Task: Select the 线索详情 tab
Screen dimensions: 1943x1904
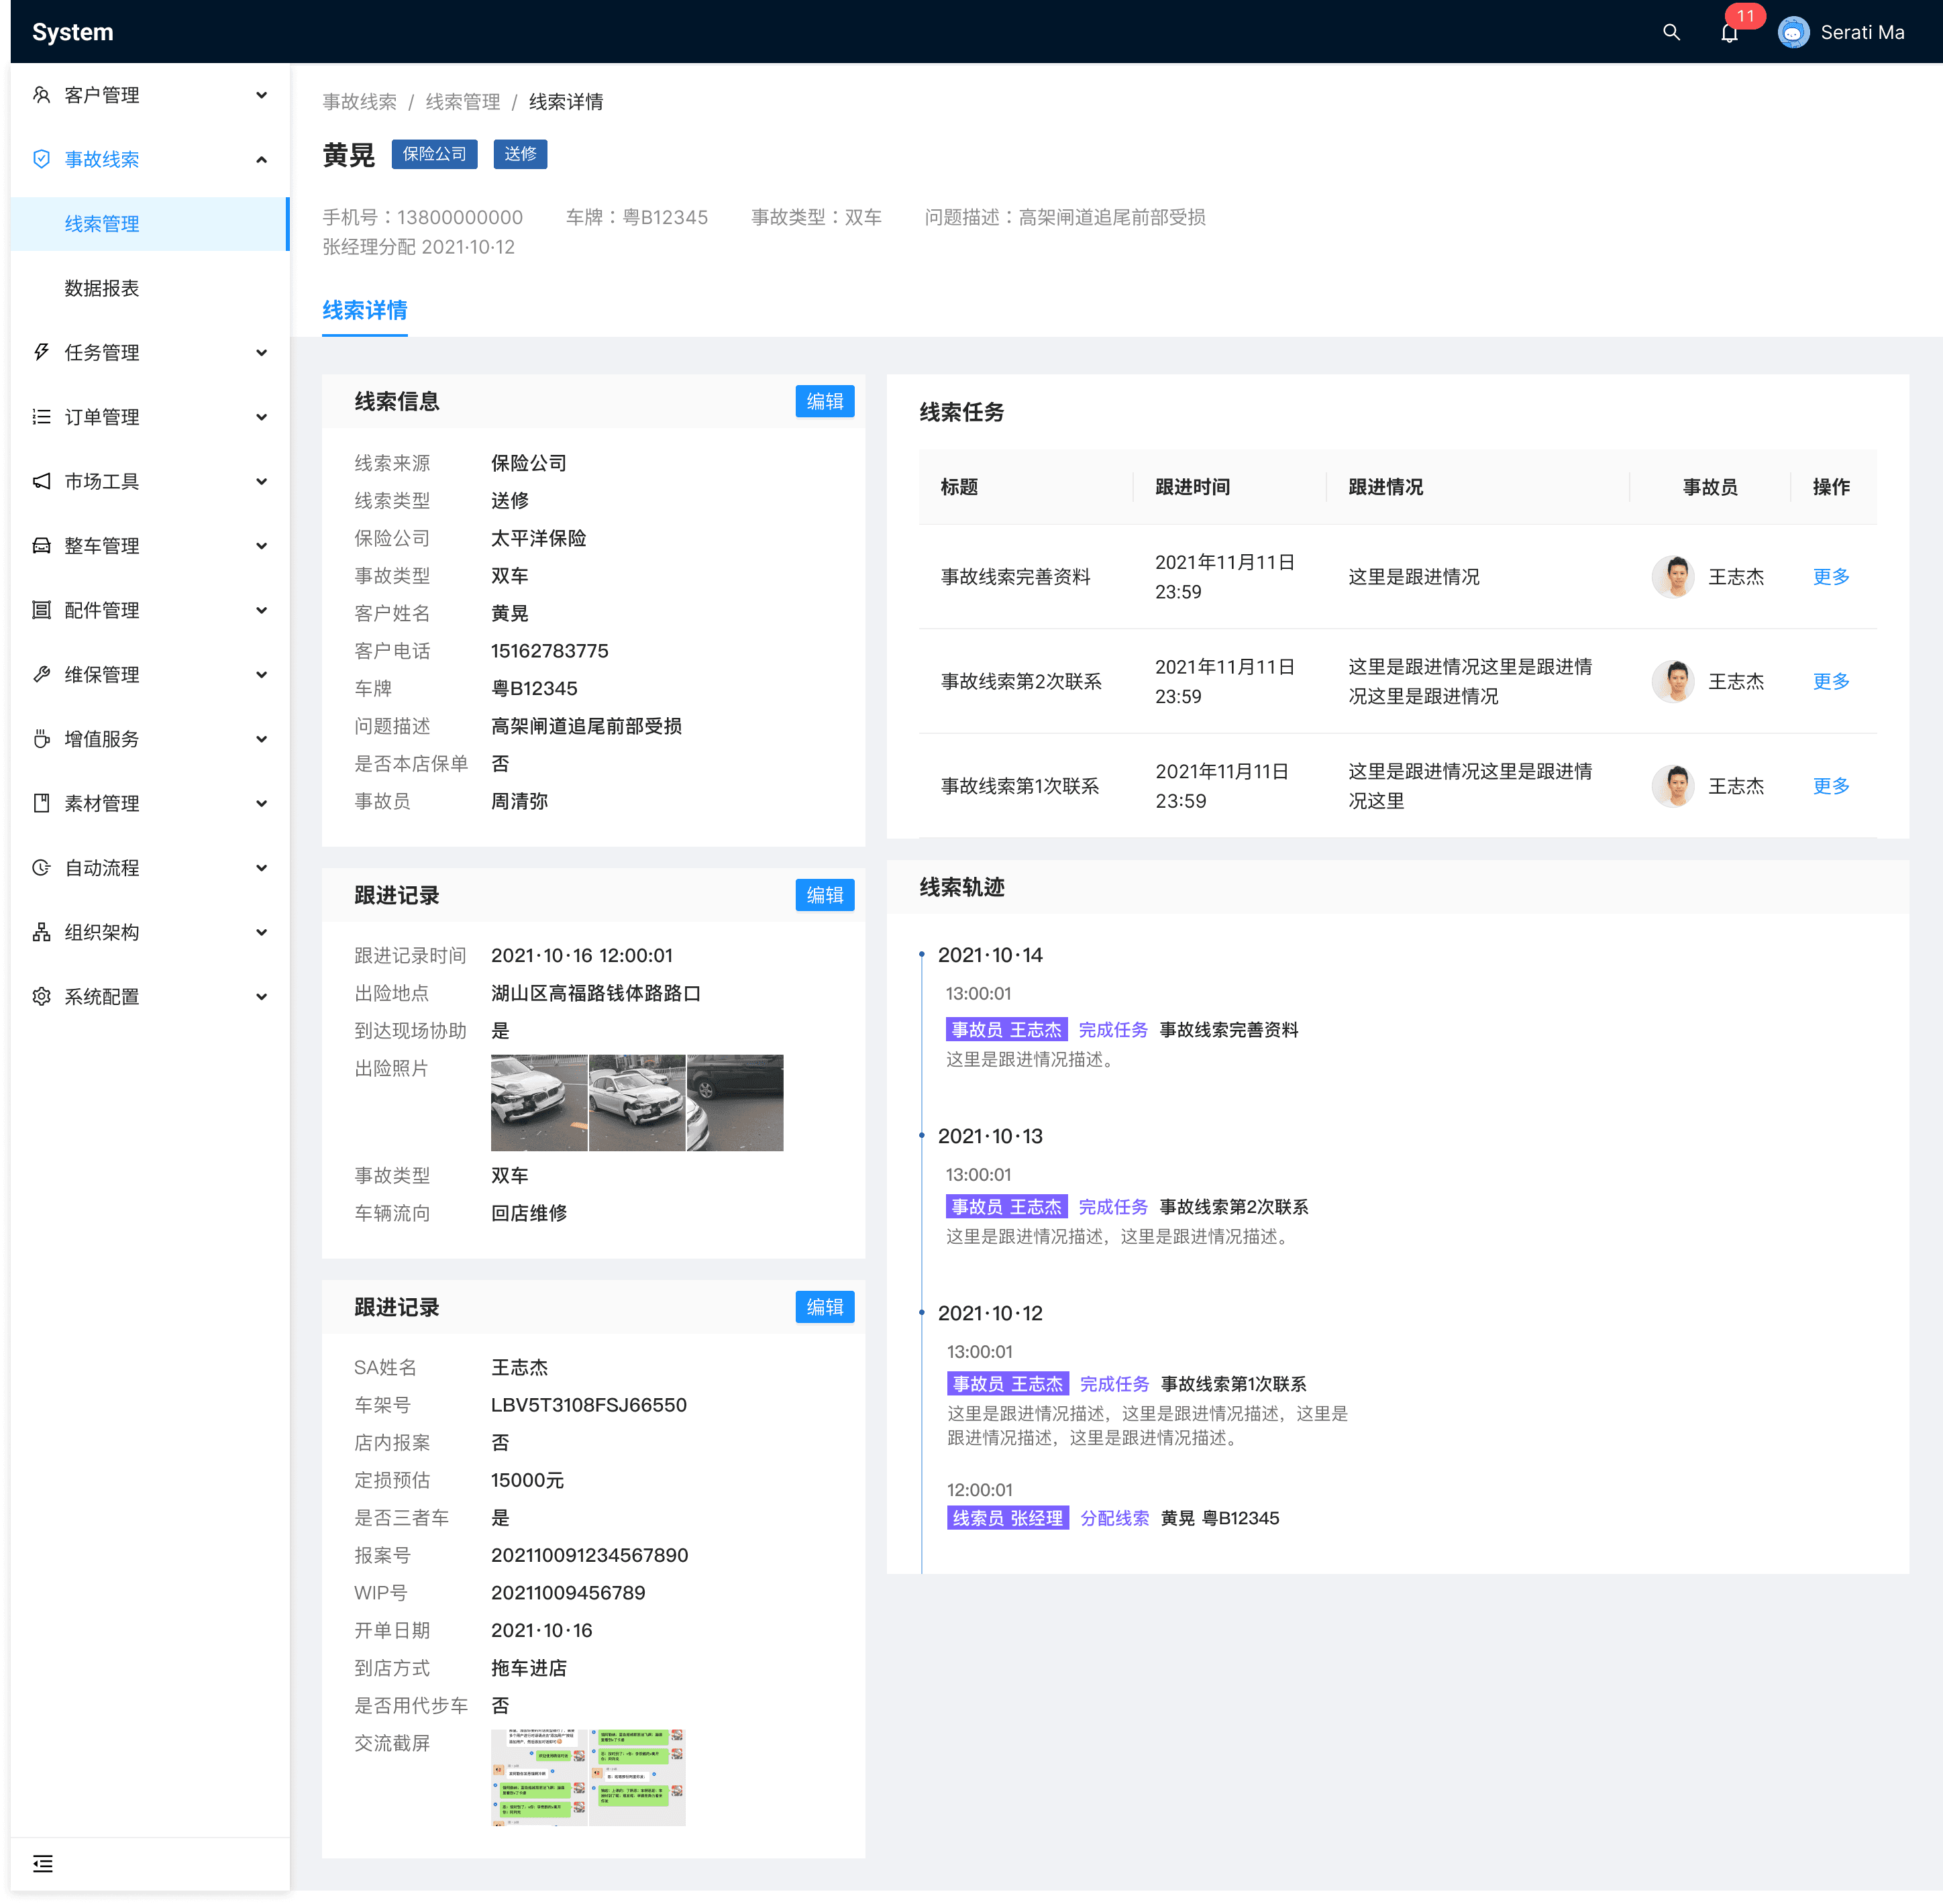Action: (364, 311)
